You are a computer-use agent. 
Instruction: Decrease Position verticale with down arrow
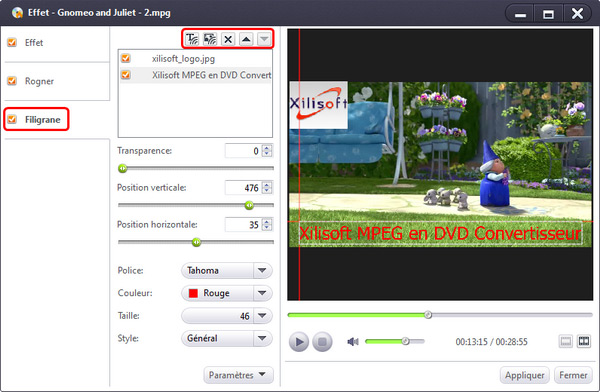[267, 191]
